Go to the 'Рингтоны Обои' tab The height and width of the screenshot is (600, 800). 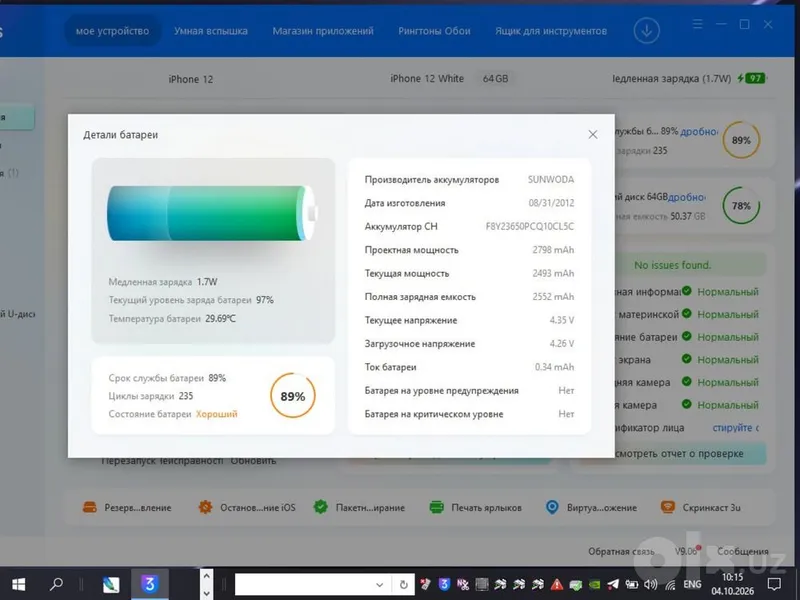point(434,31)
